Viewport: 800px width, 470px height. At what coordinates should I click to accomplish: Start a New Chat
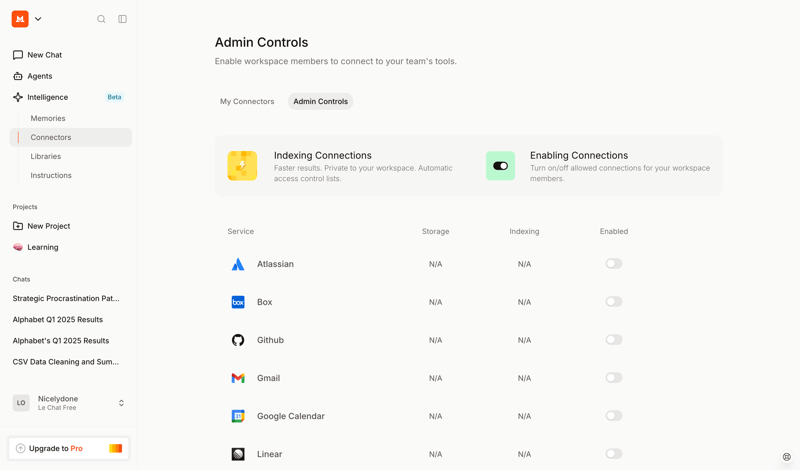click(44, 55)
